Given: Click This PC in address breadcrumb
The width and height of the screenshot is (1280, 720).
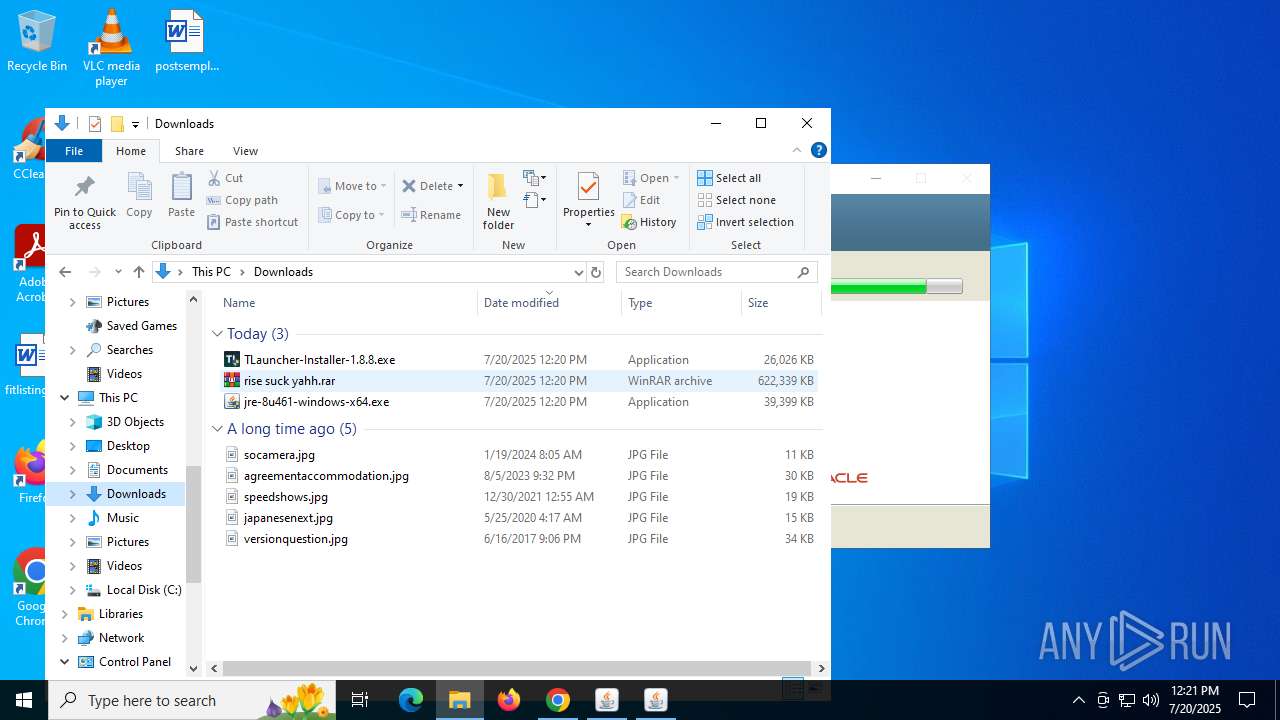Looking at the screenshot, I should pos(211,272).
